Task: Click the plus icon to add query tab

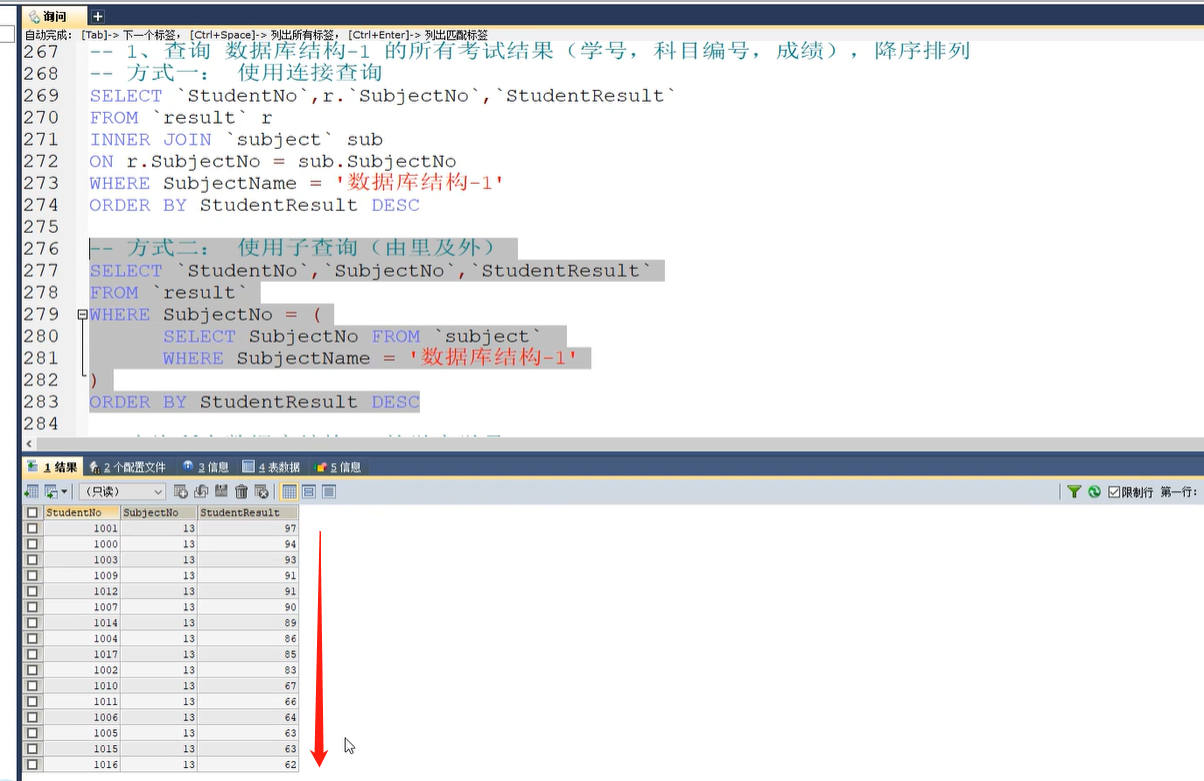Action: pos(97,16)
